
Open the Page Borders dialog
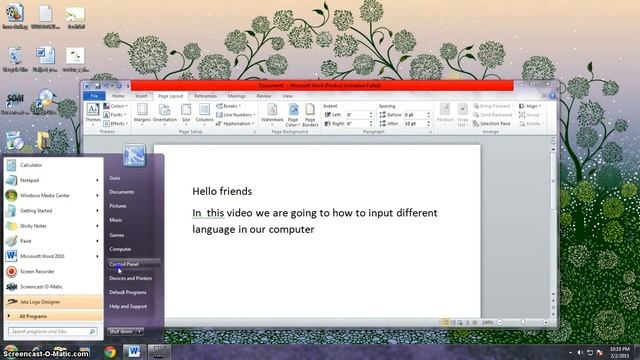310,114
